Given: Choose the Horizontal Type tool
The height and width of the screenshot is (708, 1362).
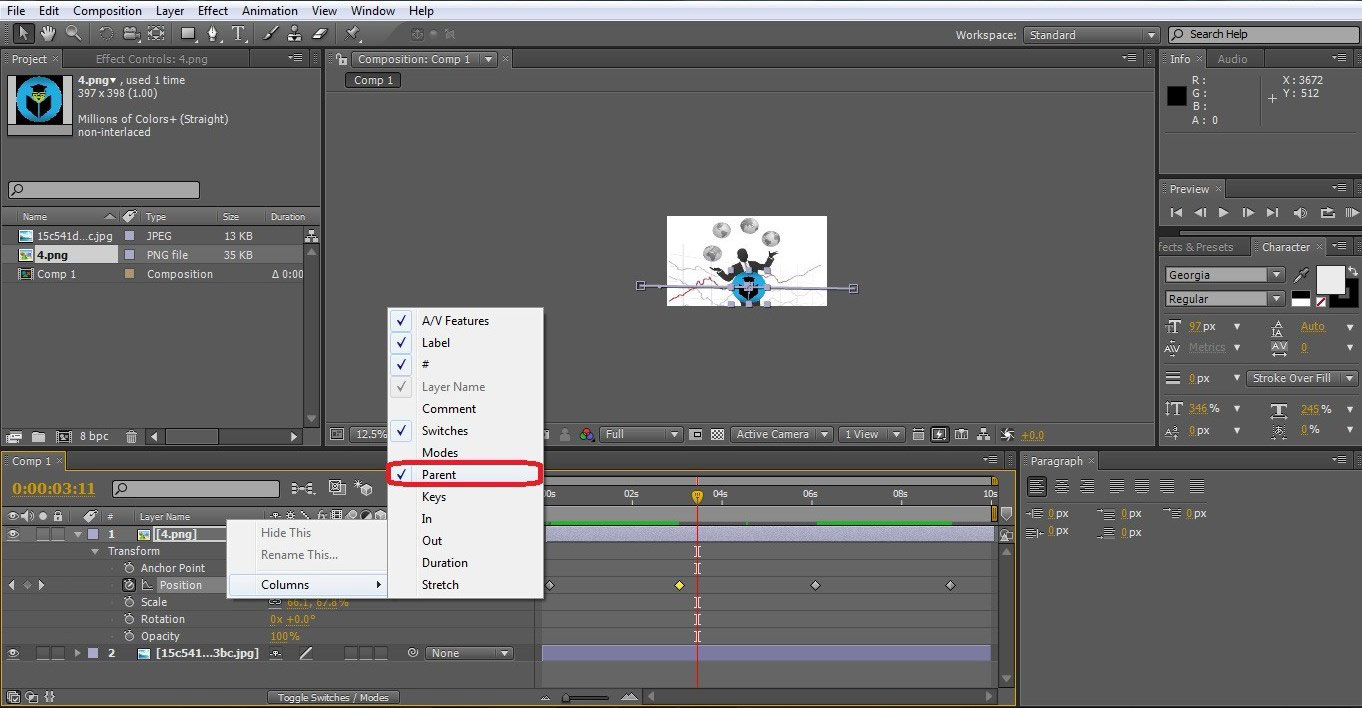Looking at the screenshot, I should click(239, 34).
